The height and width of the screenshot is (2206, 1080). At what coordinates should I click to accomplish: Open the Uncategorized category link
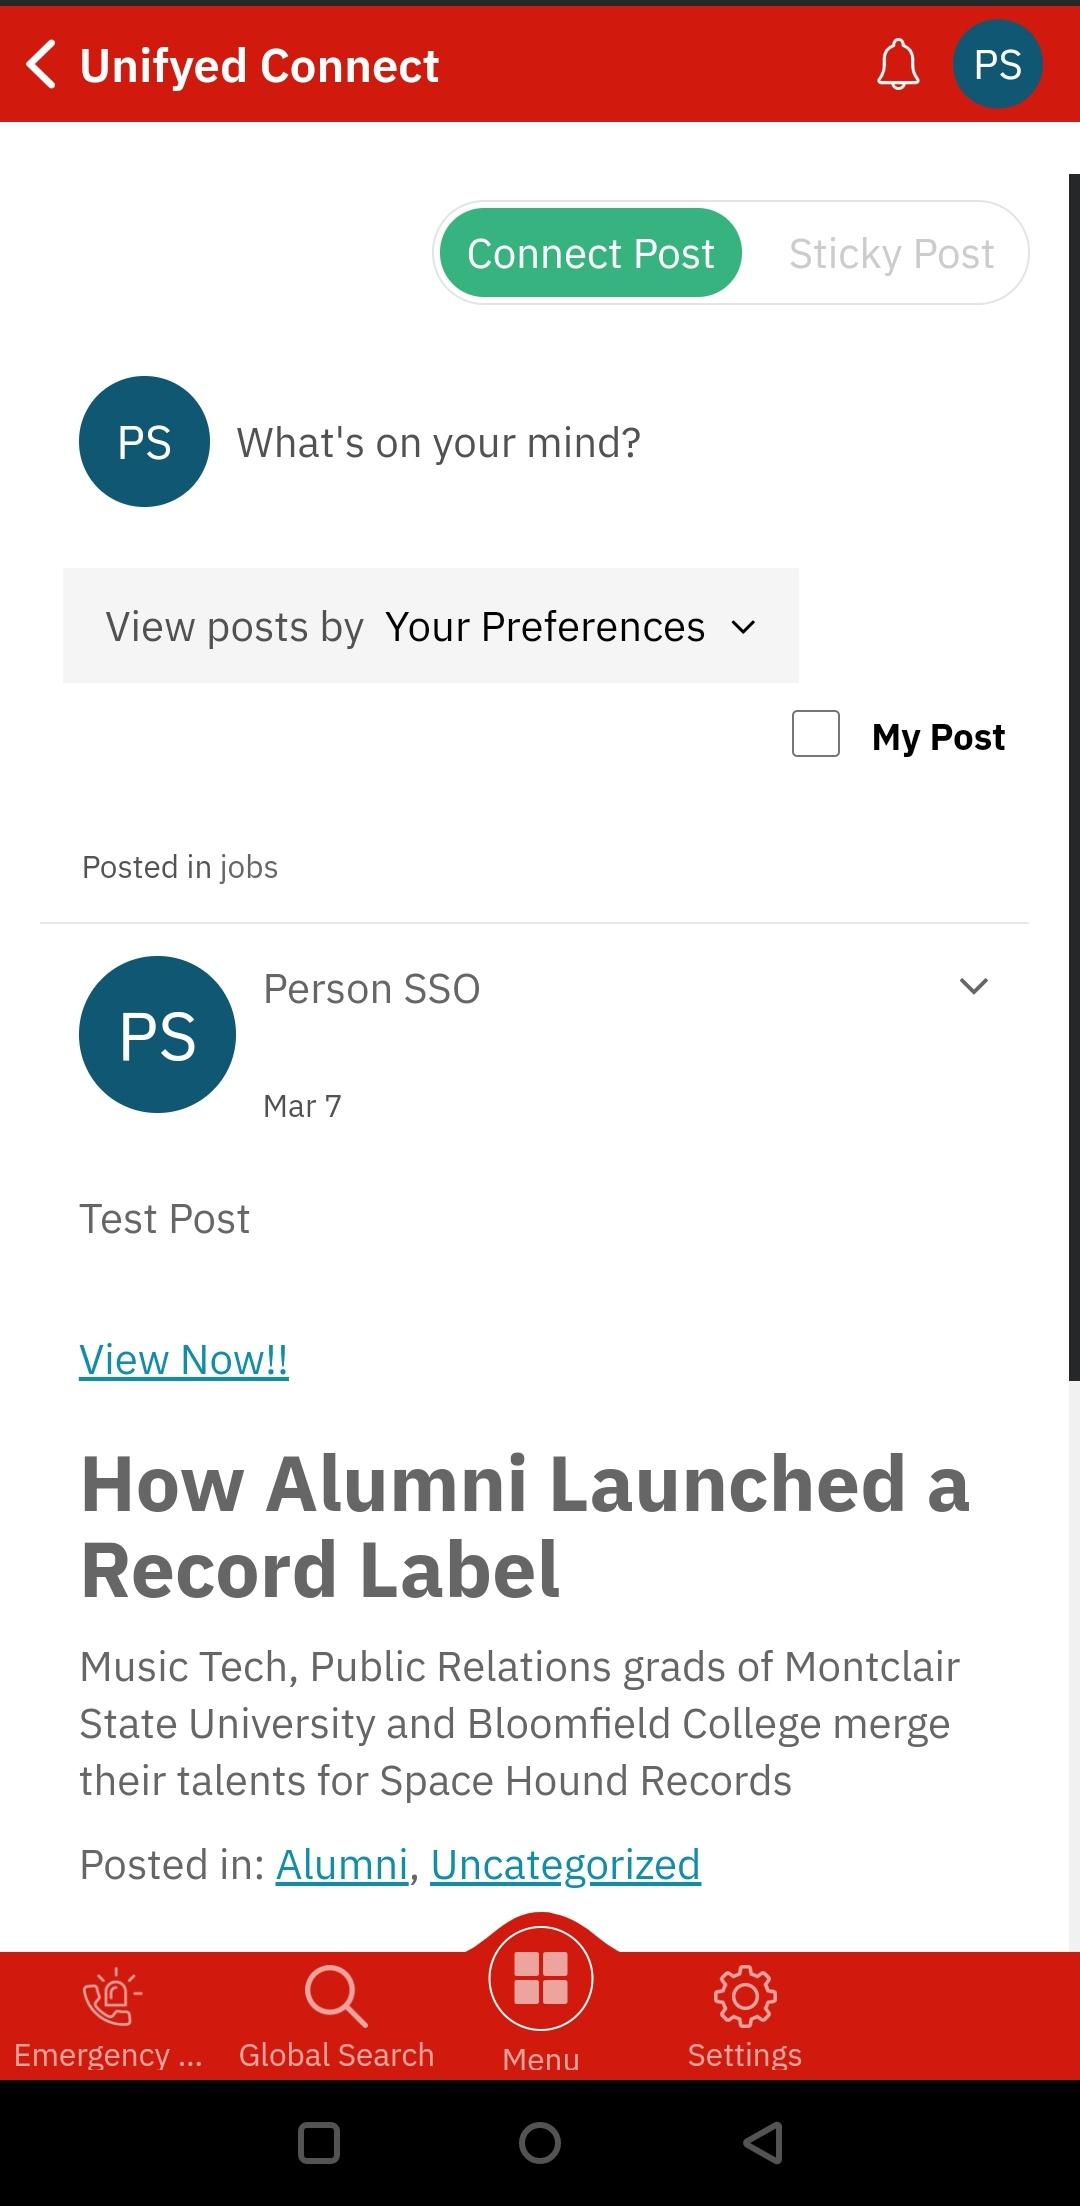(566, 1865)
